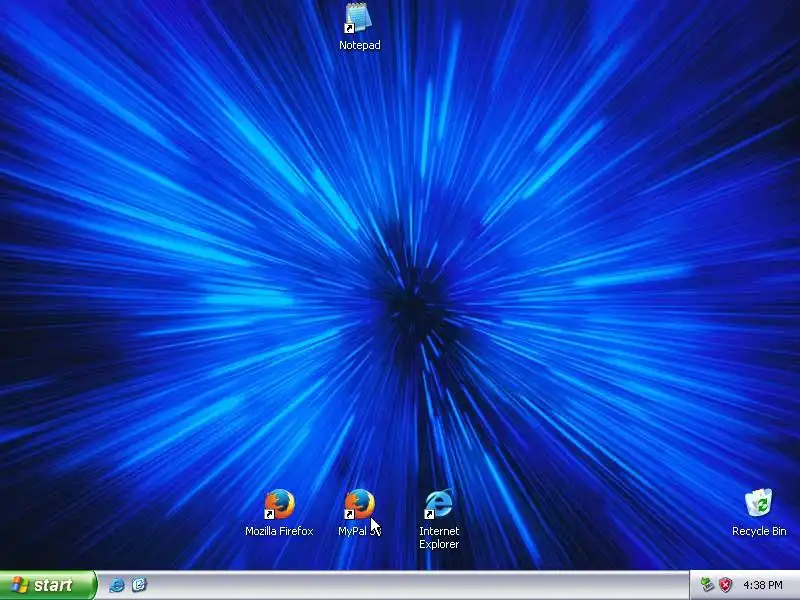Launch Internet Explorer from Quick Launch

point(117,585)
